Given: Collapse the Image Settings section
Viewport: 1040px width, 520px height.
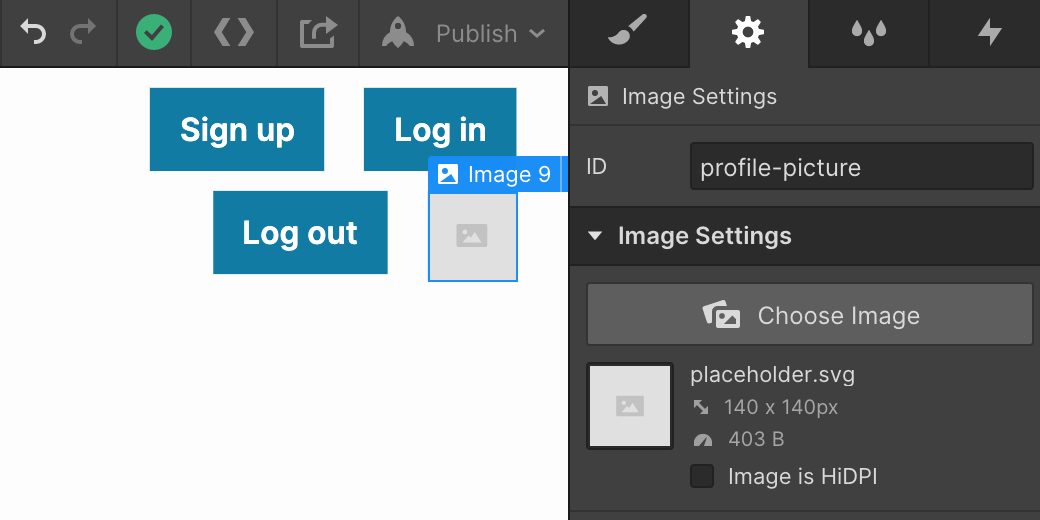Looking at the screenshot, I should click(x=596, y=235).
